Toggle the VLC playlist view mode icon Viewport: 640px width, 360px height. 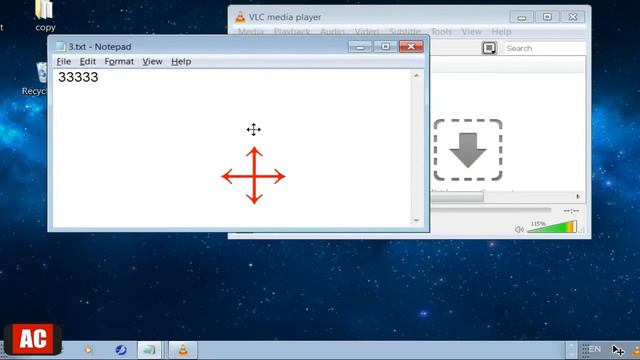[489, 48]
